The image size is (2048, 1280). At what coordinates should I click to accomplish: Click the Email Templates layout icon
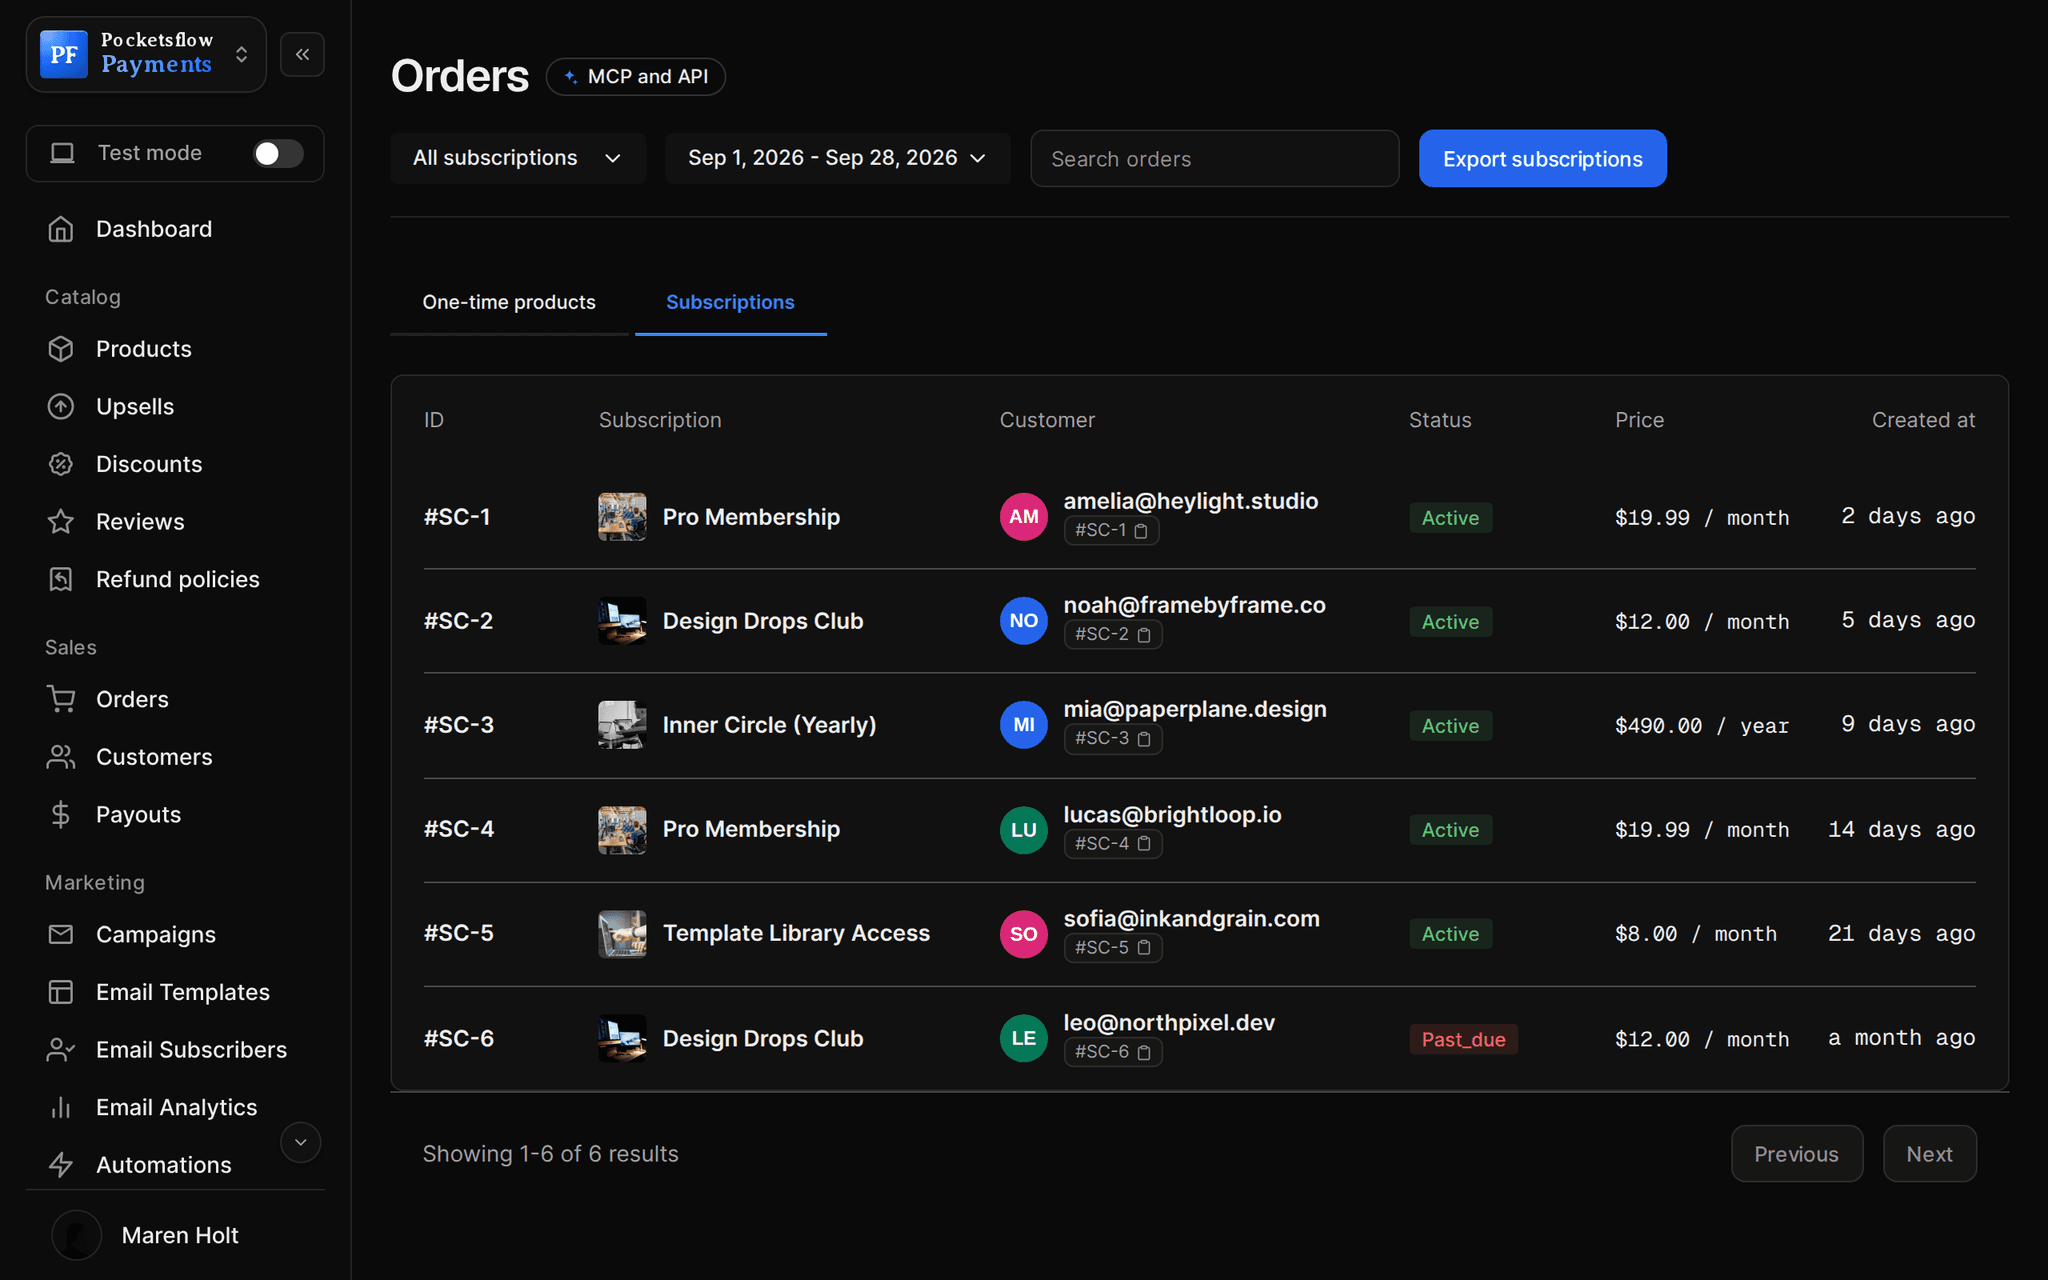tap(61, 992)
